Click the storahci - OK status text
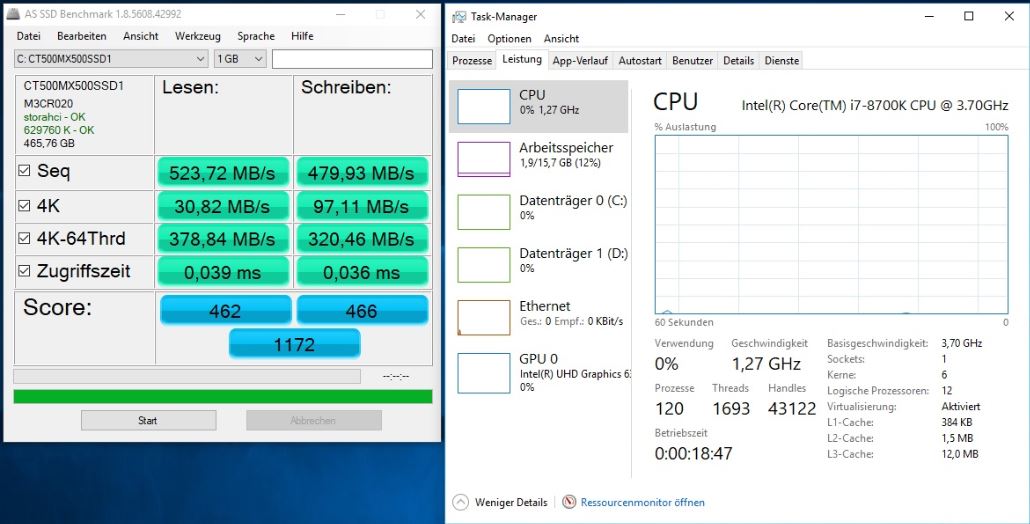The width and height of the screenshot is (1030, 524). coord(55,117)
